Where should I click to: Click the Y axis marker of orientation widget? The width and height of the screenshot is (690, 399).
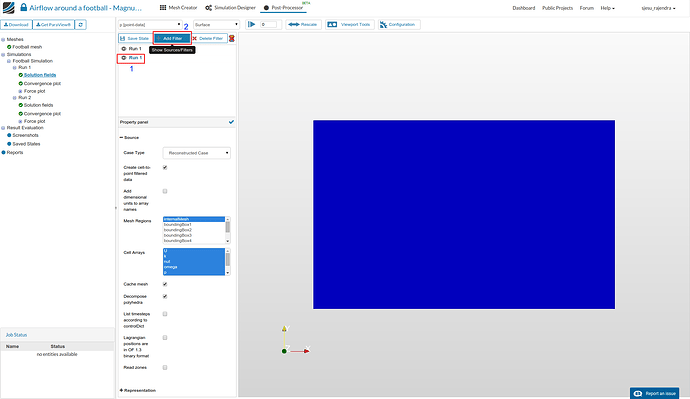click(x=284, y=329)
